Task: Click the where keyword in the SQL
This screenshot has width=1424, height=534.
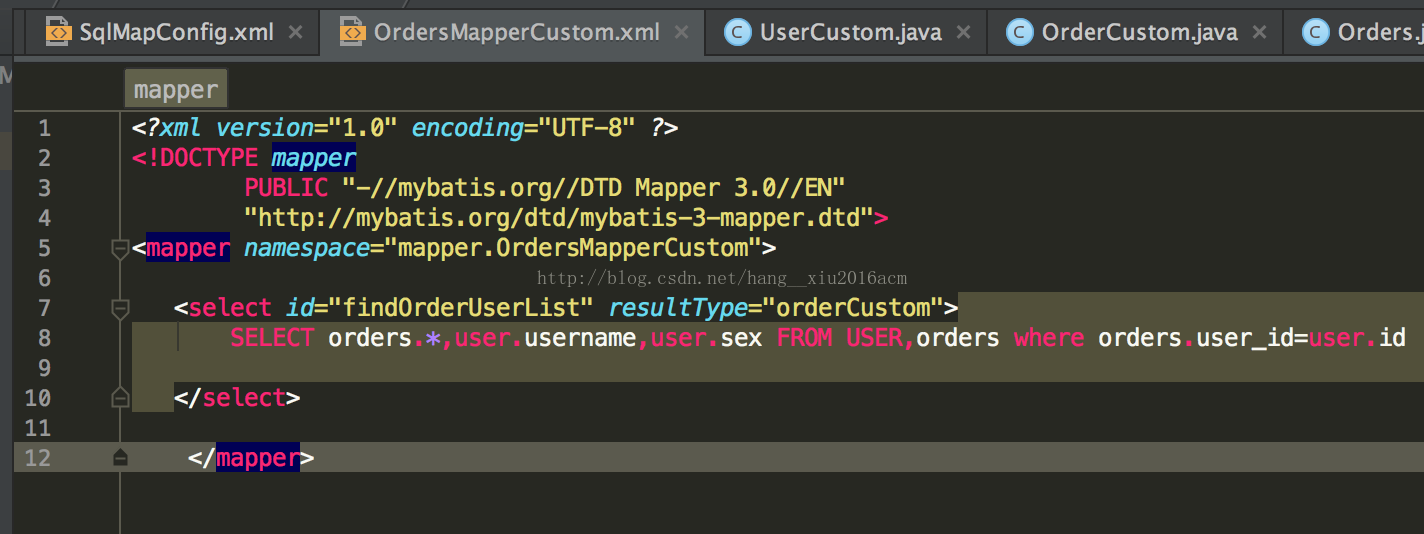Action: pyautogui.click(x=1049, y=338)
